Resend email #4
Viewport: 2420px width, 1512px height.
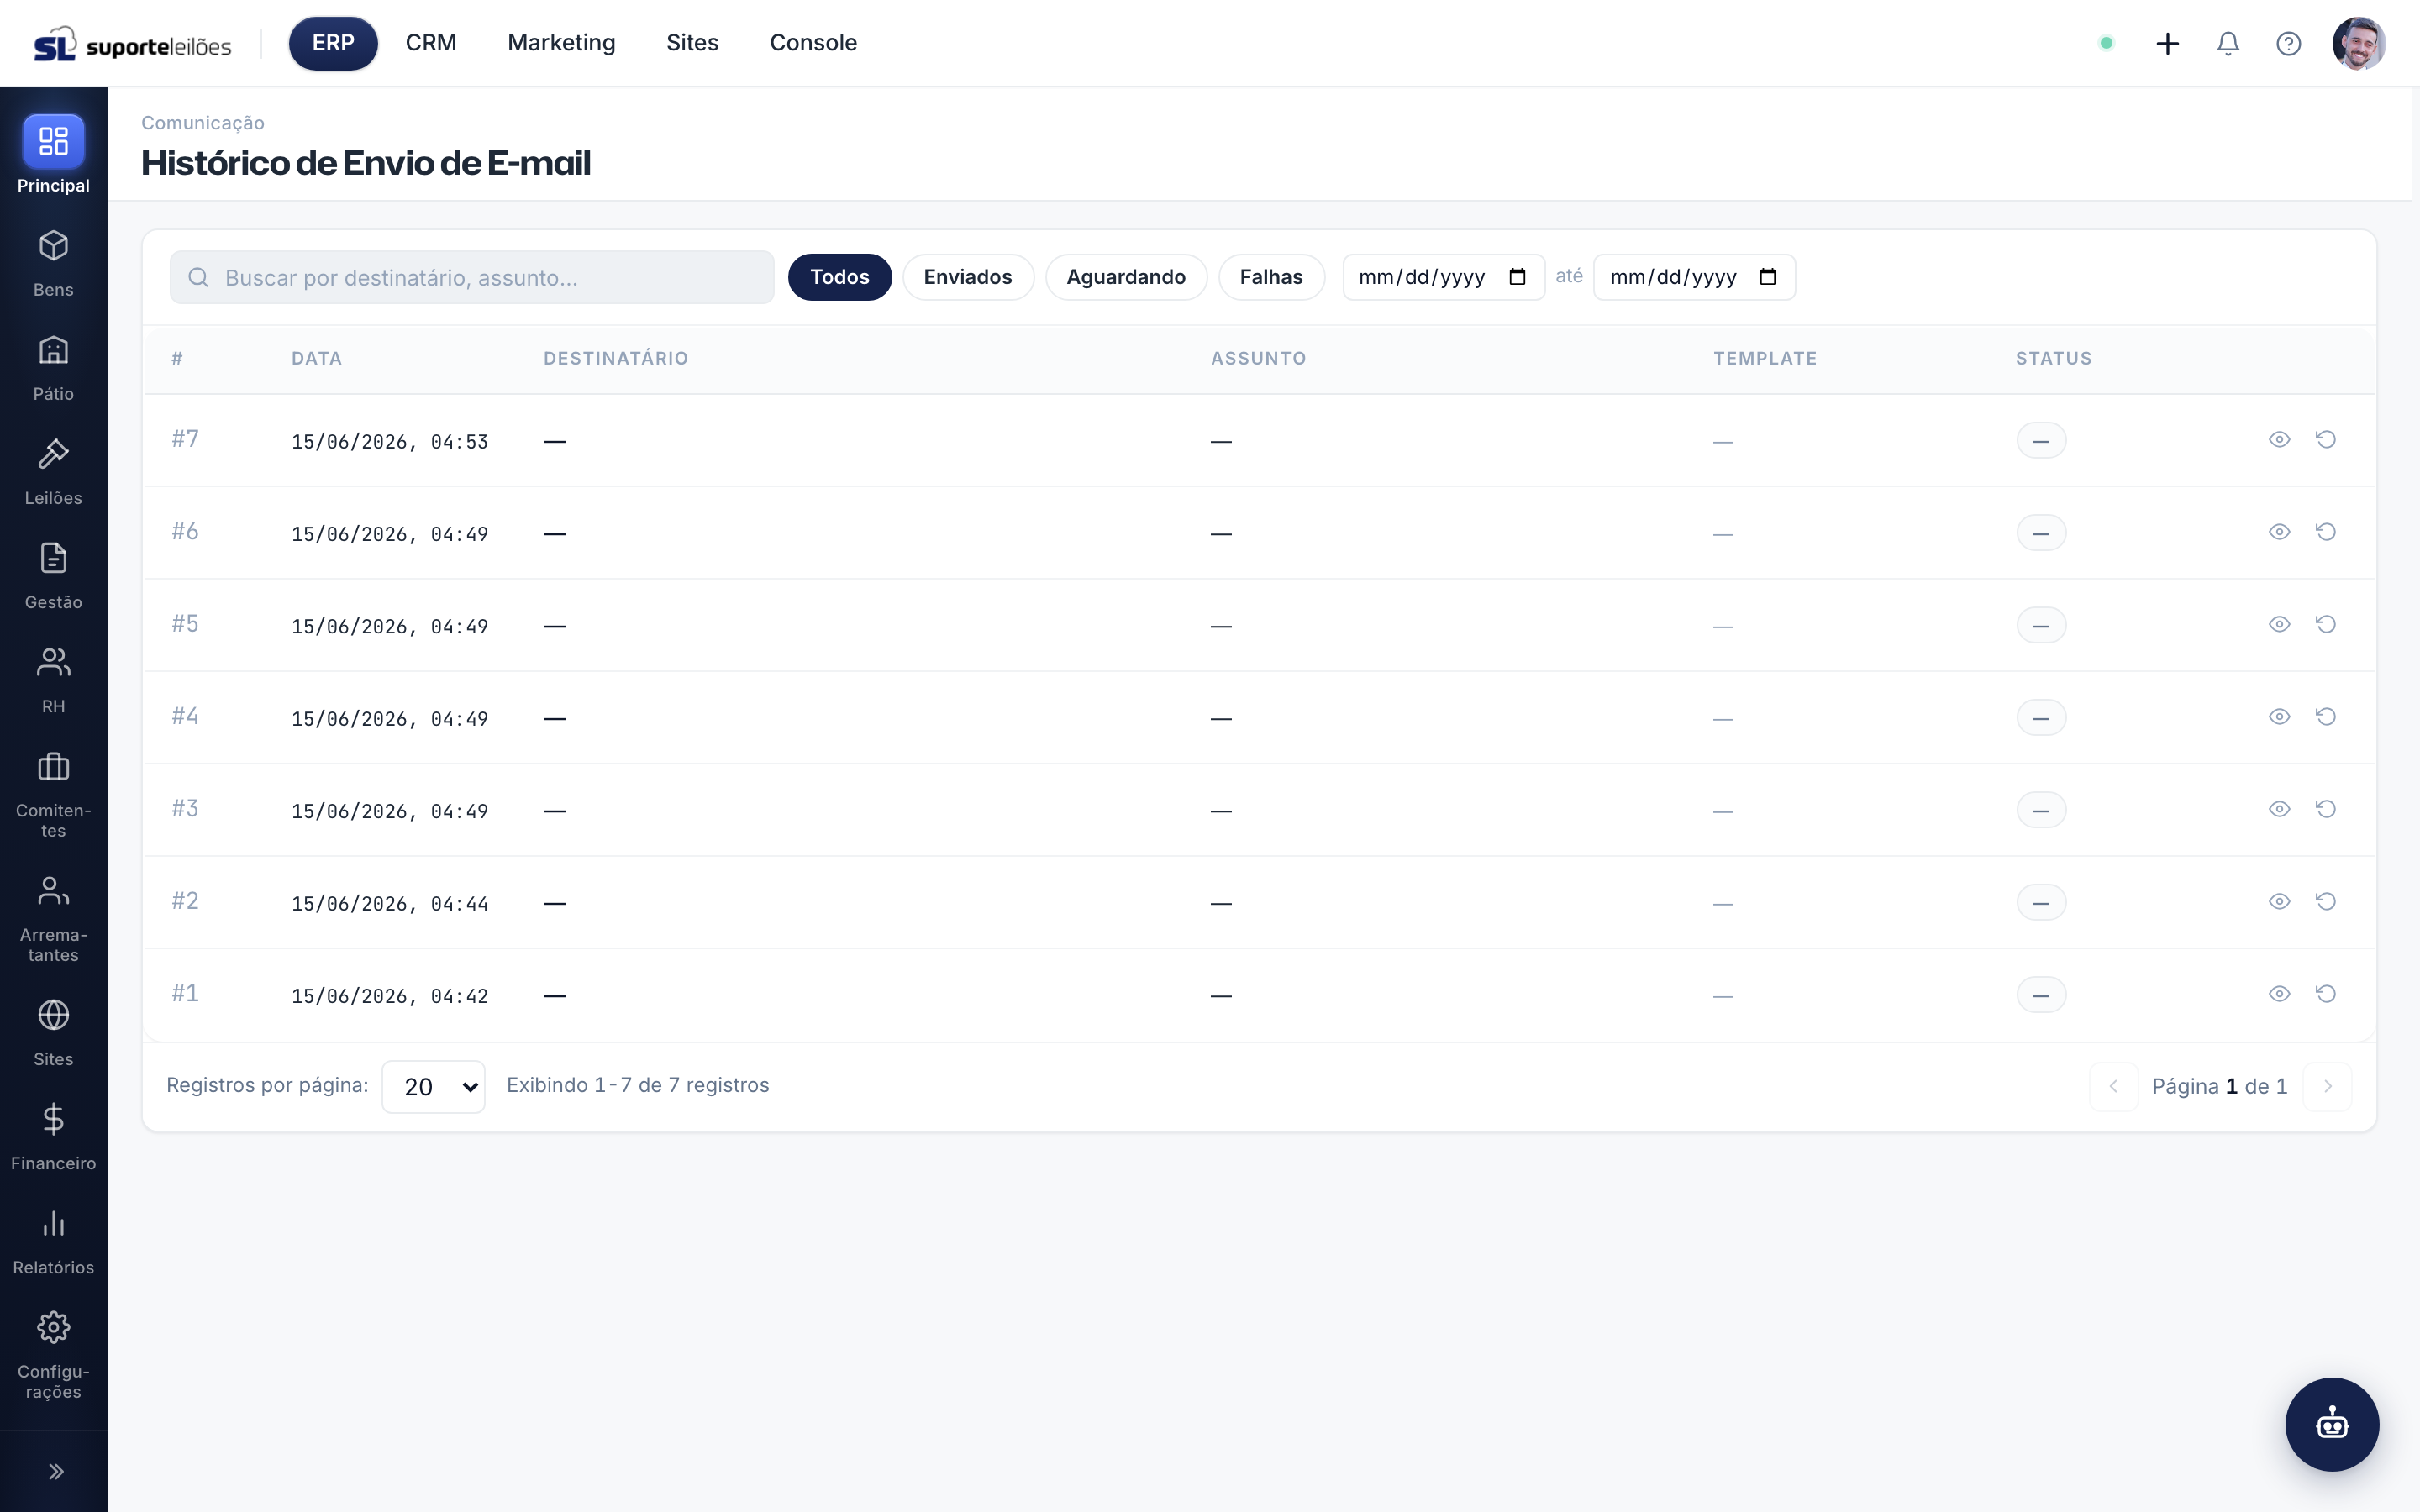point(2325,716)
